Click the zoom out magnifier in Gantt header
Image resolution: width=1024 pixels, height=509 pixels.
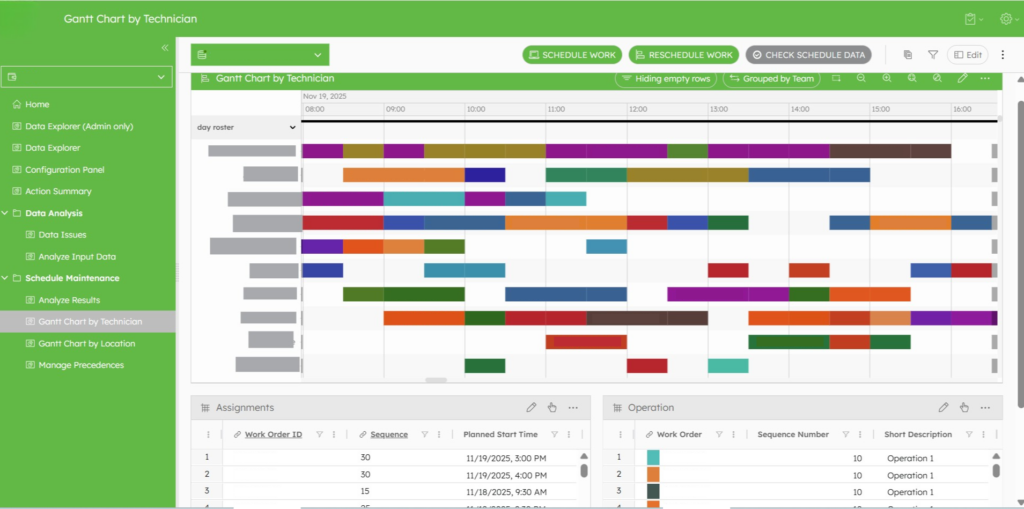point(861,78)
